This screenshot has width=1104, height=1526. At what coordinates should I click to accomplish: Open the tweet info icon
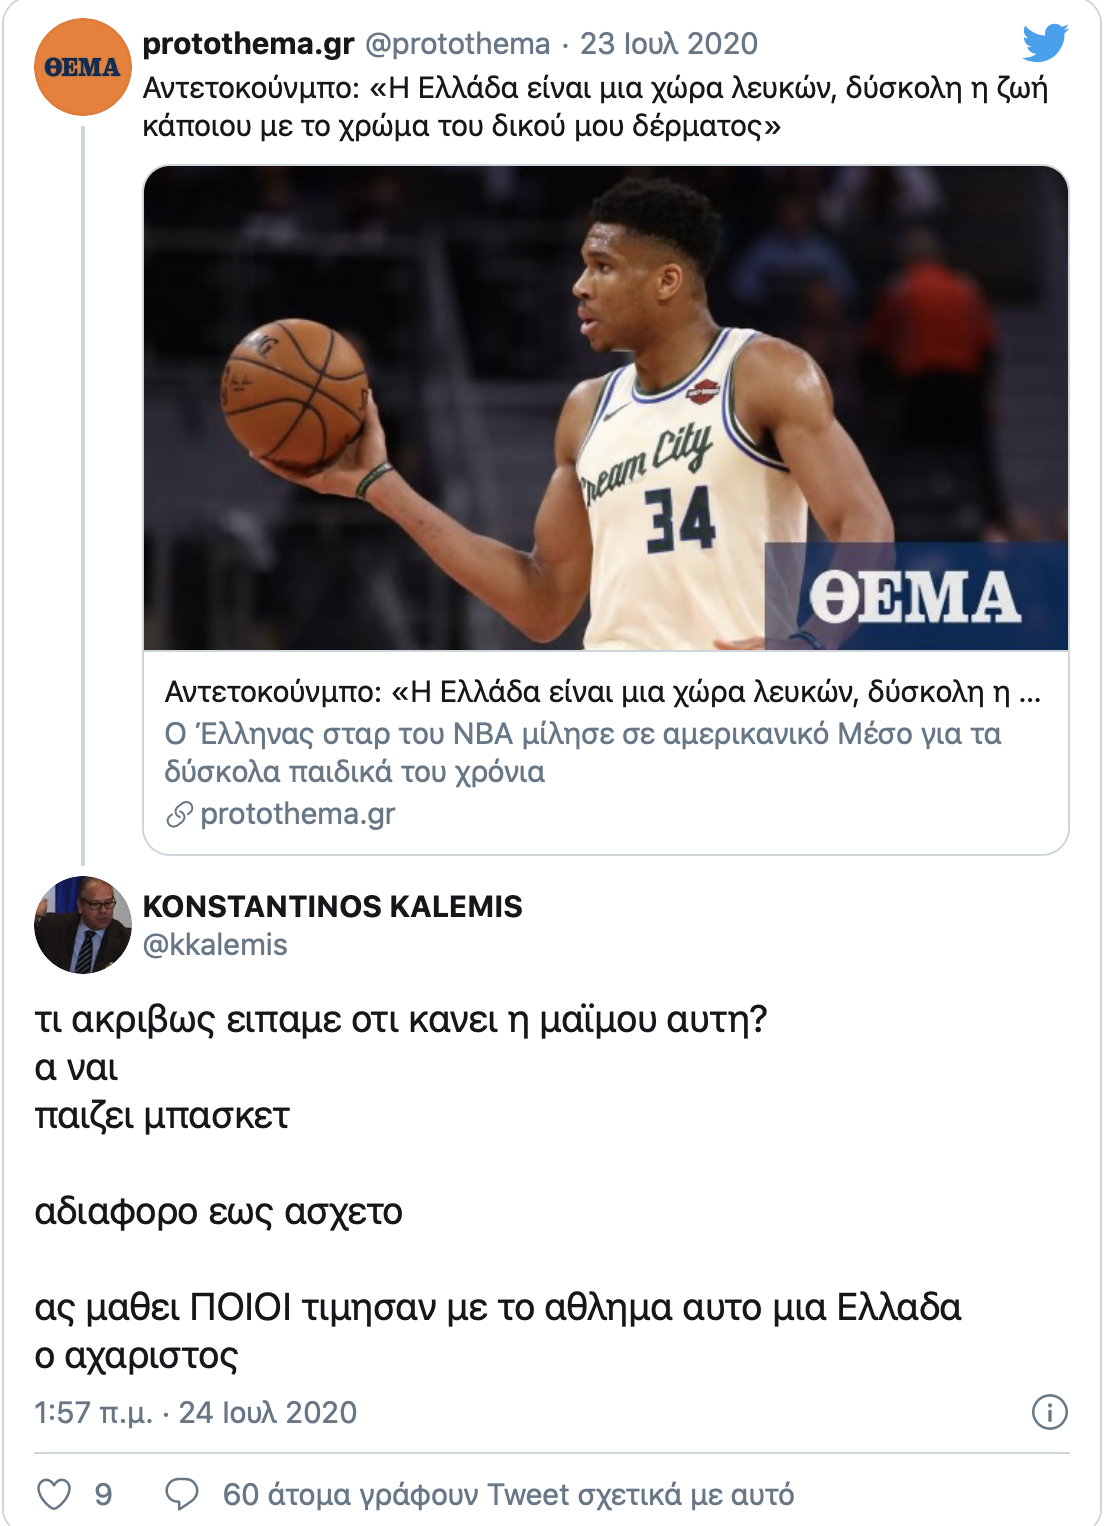pos(1049,1412)
